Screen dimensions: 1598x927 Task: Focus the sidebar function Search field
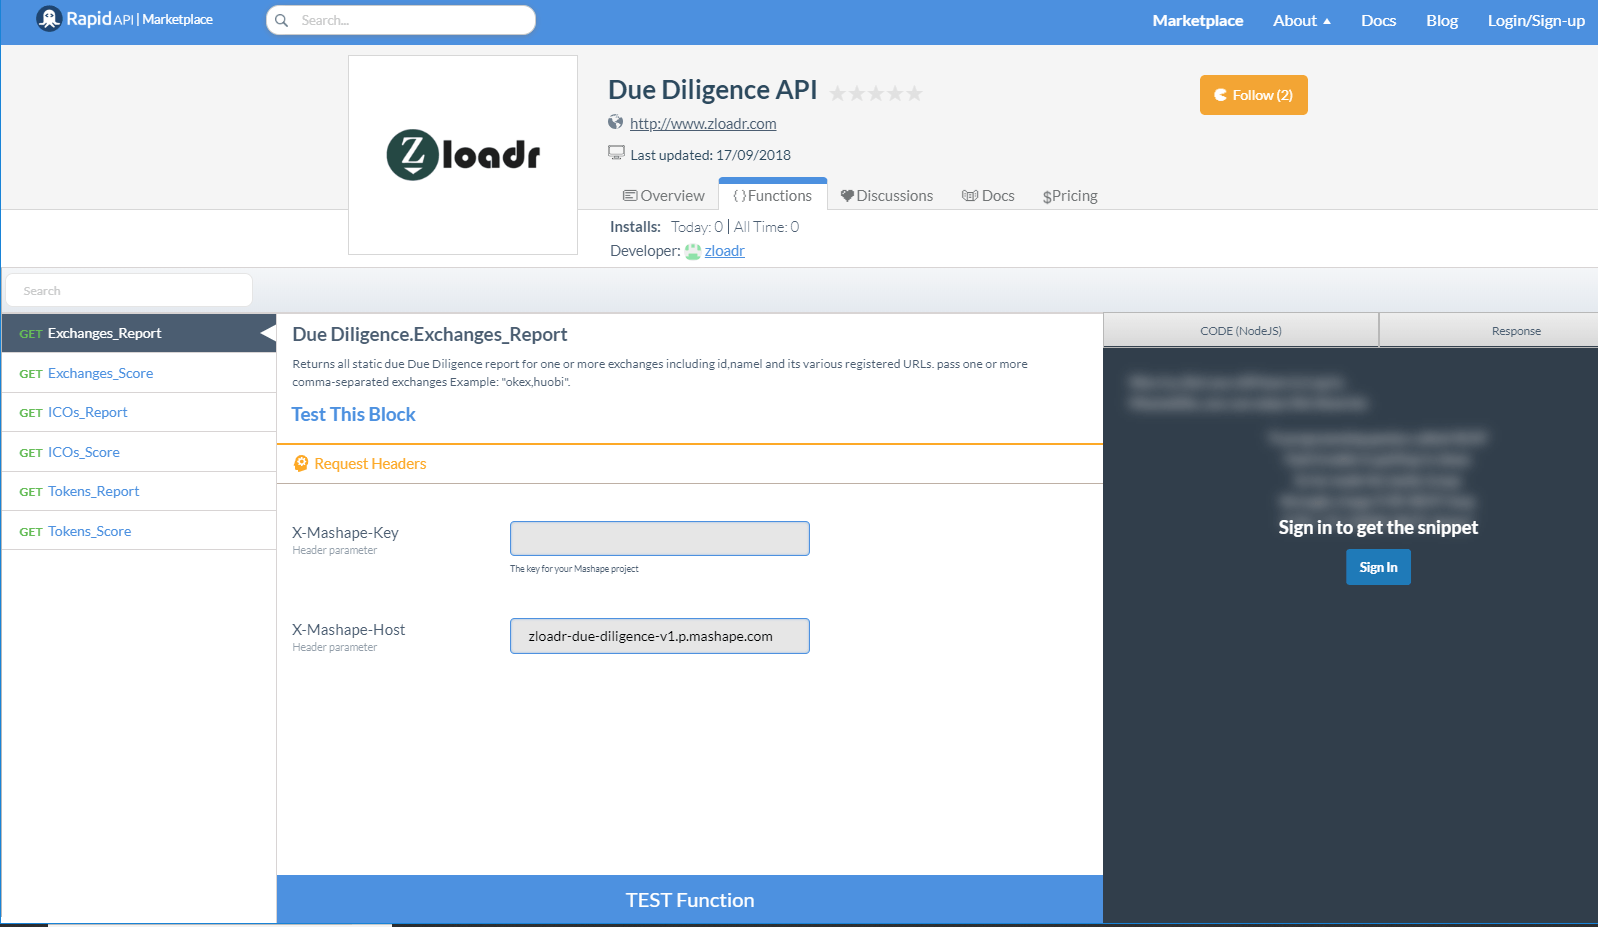point(129,290)
